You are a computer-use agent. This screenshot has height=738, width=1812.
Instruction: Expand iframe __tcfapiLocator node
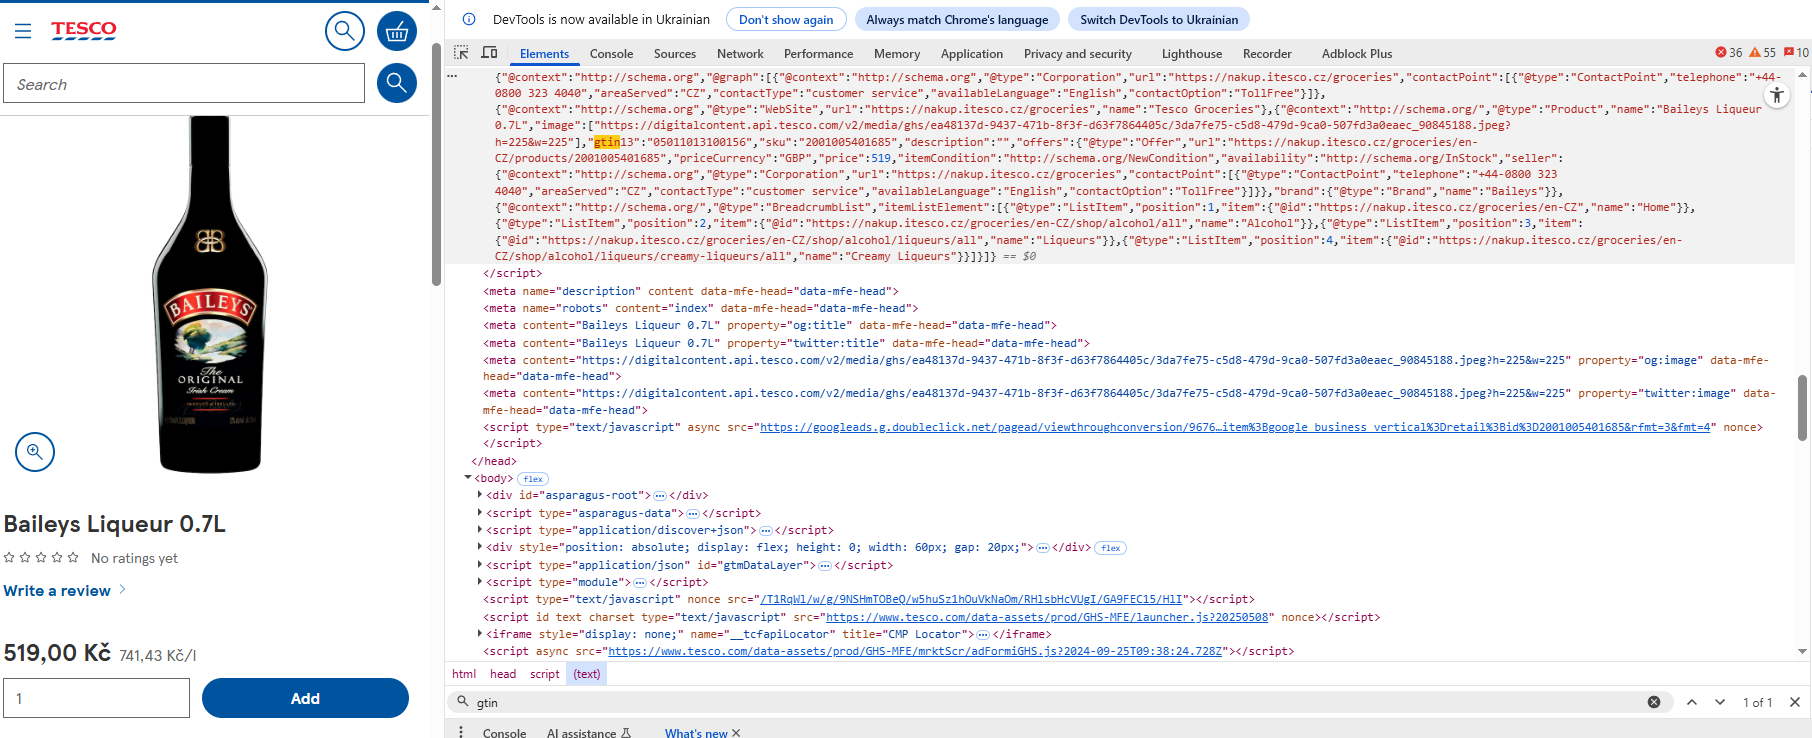click(x=480, y=634)
